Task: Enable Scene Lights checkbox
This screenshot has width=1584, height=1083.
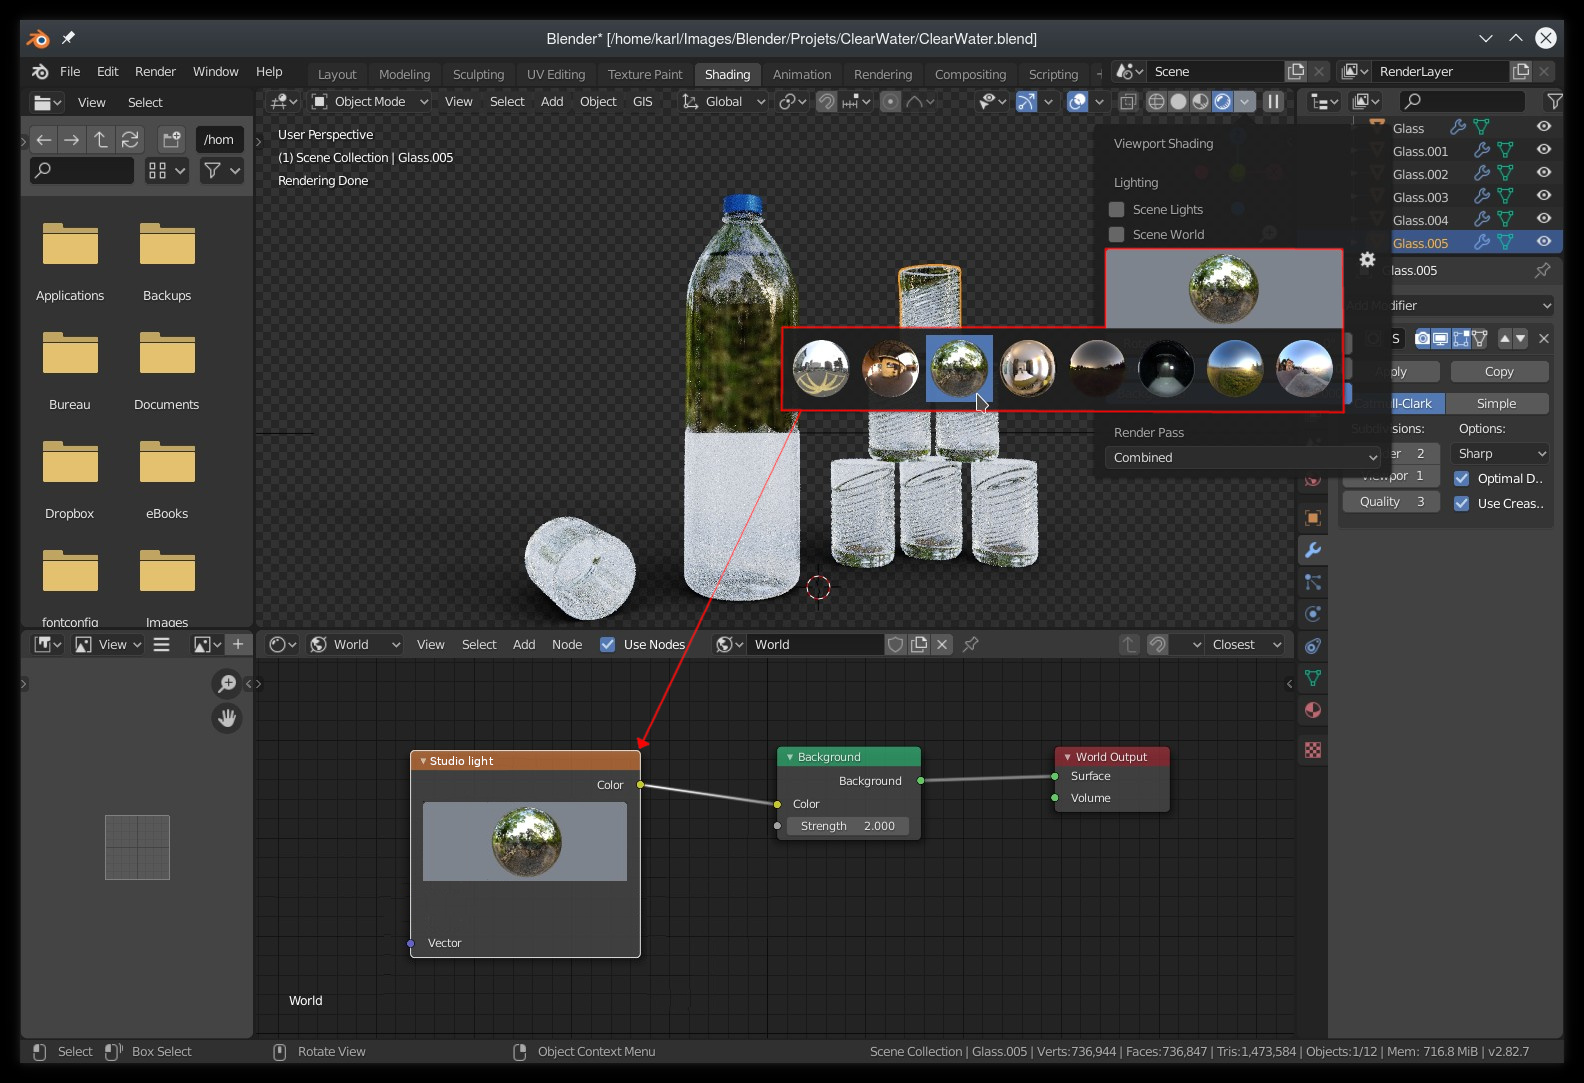Action: tap(1117, 209)
